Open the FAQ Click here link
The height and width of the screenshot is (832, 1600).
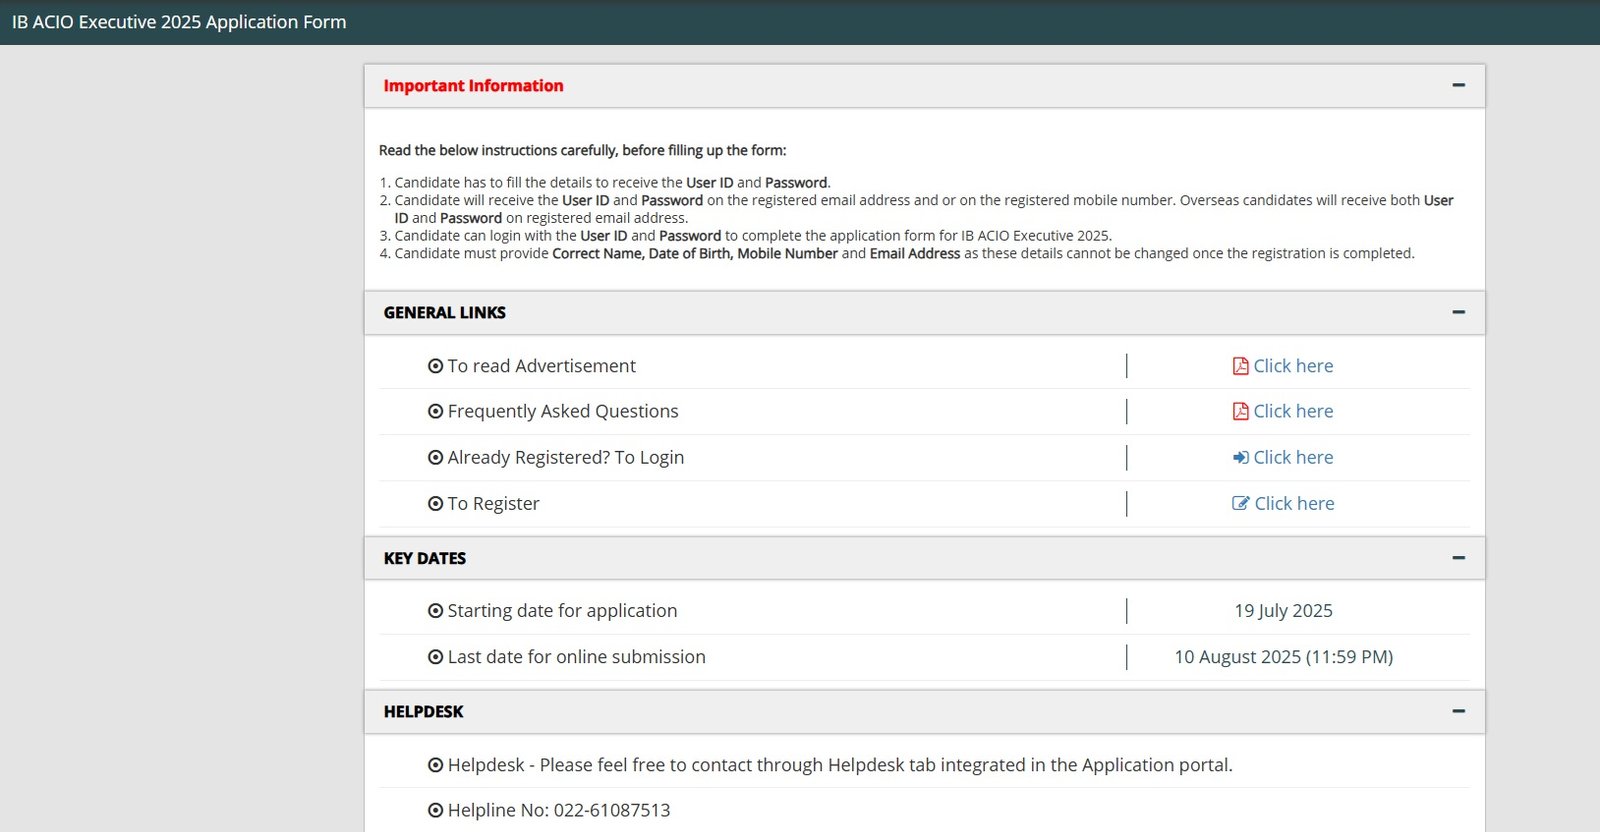(x=1293, y=411)
